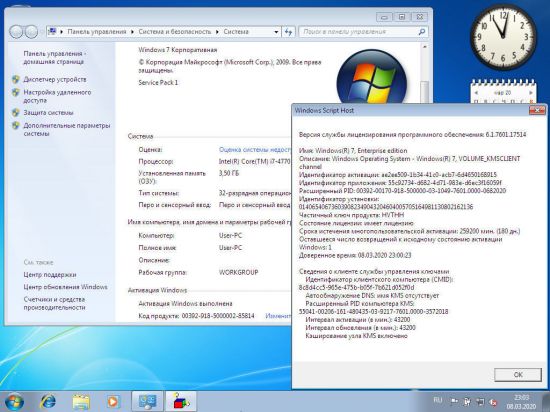The width and height of the screenshot is (550, 412).
Task: Go to next month in calendar gadget
Action: pos(531,93)
